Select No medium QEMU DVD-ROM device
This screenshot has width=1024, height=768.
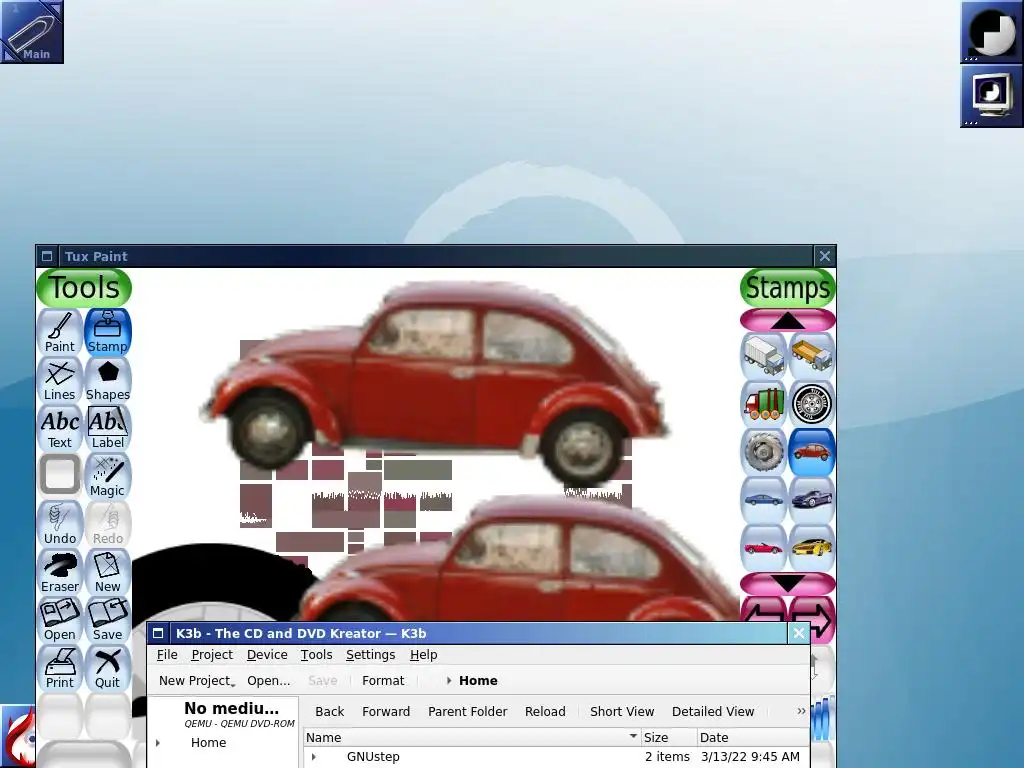(x=225, y=714)
